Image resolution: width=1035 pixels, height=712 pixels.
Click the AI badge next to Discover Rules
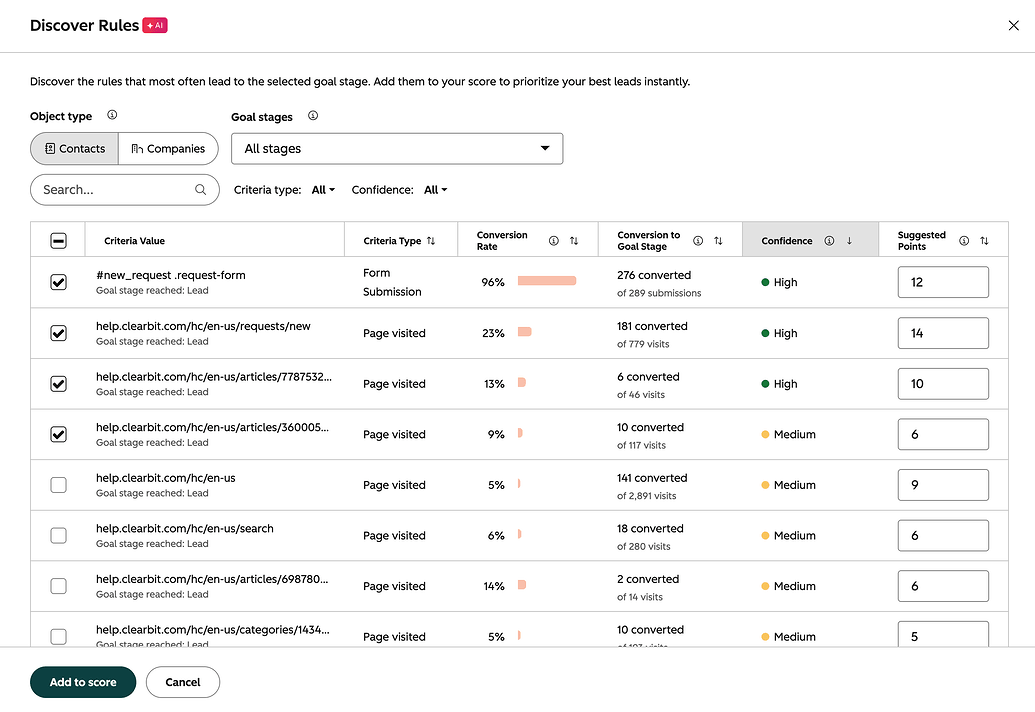tap(155, 25)
